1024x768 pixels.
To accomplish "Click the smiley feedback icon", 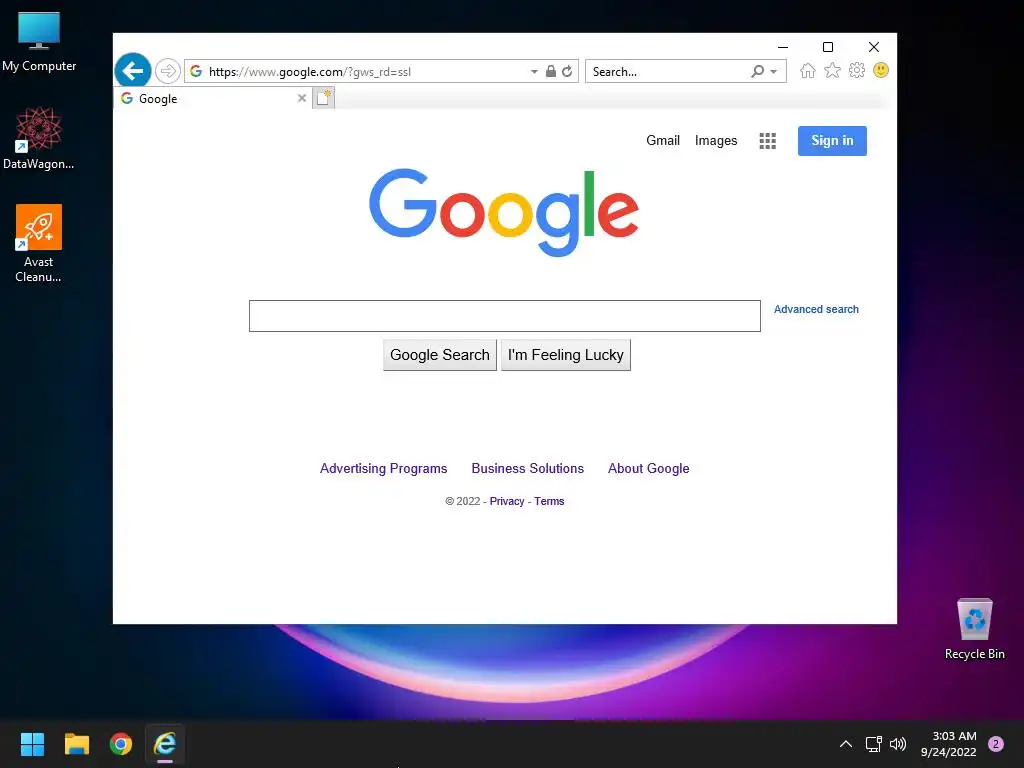I will coord(881,70).
